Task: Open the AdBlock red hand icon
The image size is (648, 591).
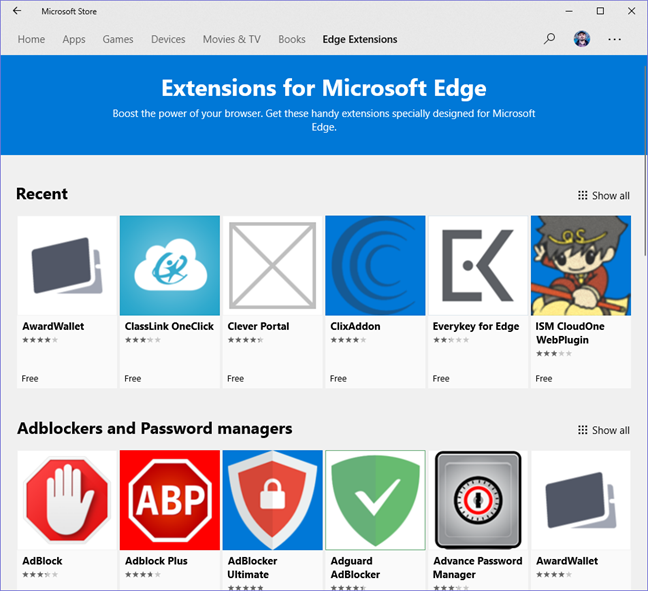Action: (67, 500)
